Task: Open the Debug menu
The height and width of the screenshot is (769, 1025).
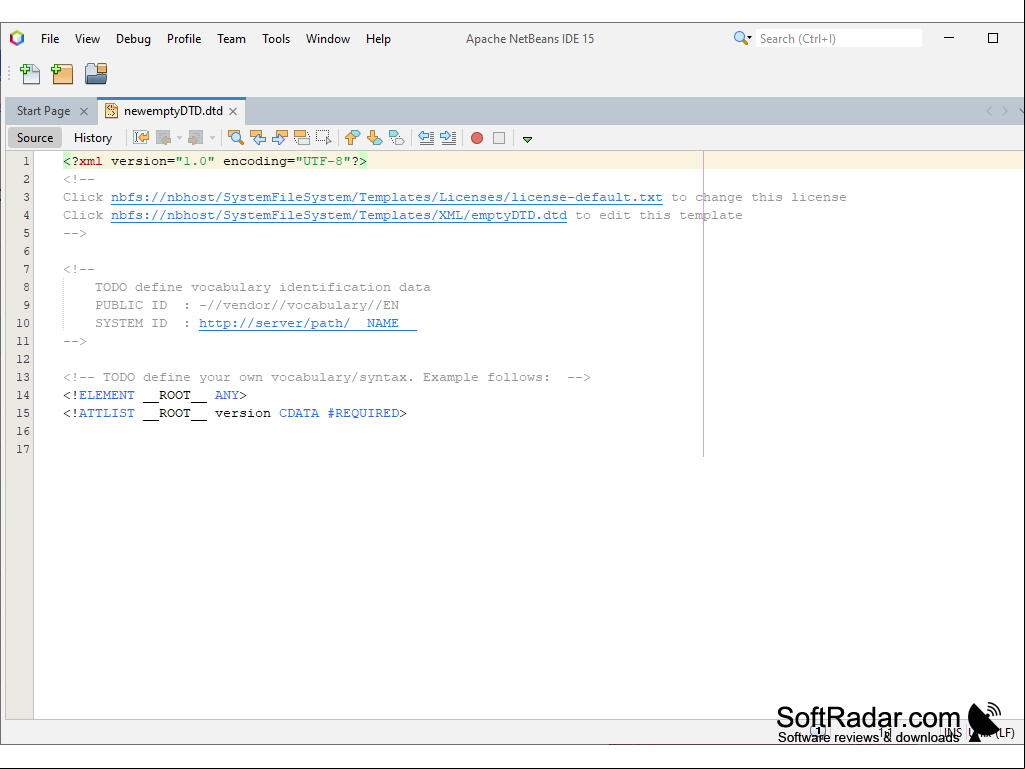Action: click(133, 39)
